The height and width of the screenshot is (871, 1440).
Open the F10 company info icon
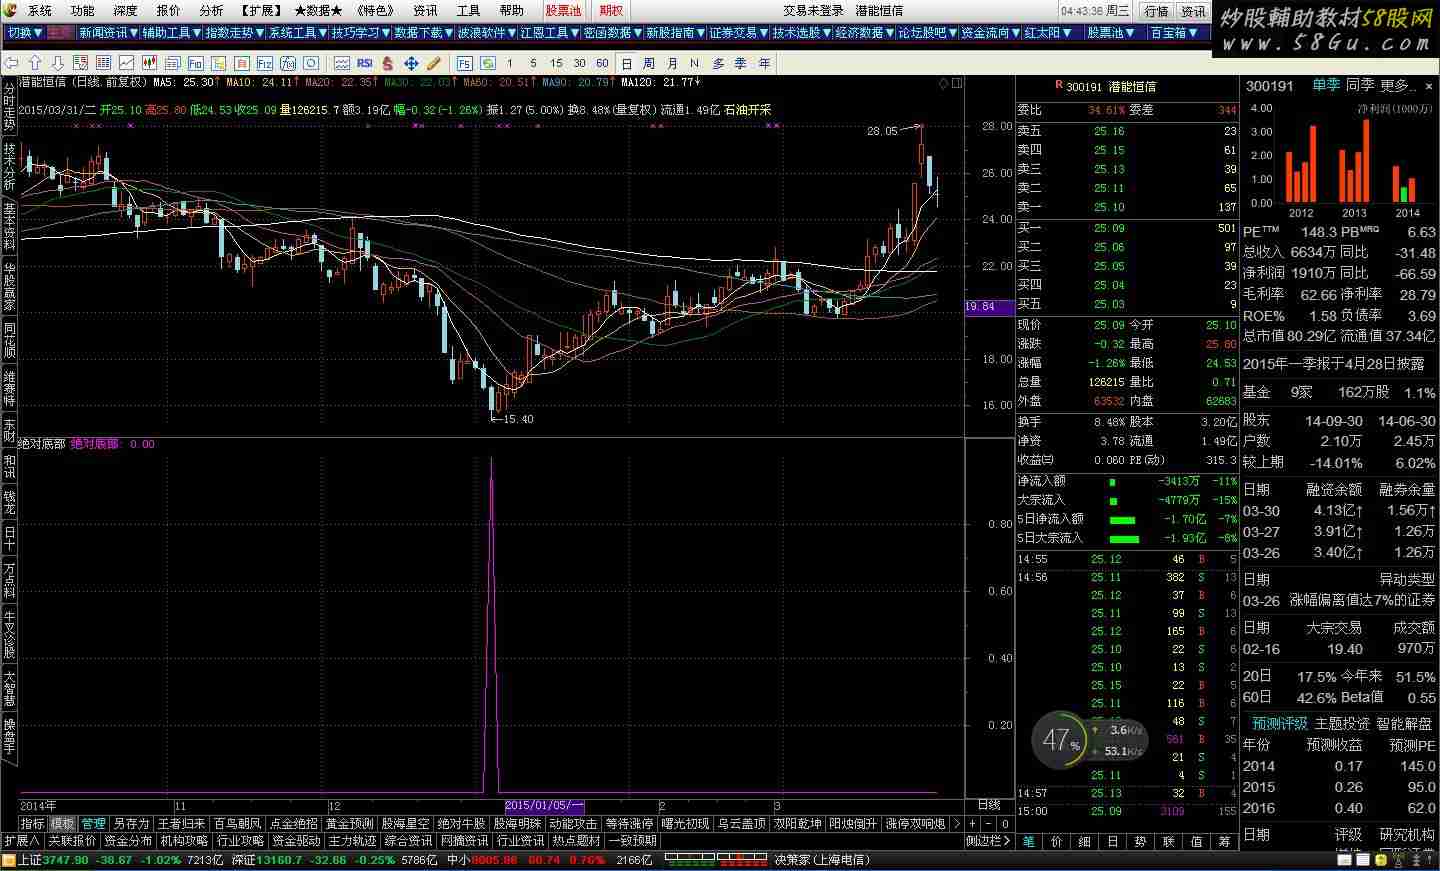pyautogui.click(x=195, y=63)
